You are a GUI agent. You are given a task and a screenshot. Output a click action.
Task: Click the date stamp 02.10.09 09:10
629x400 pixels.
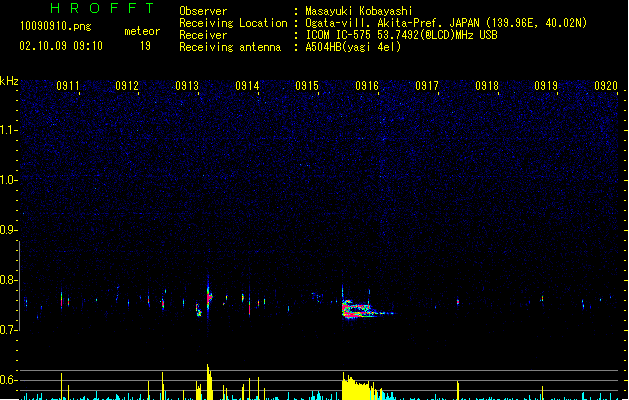(61, 46)
